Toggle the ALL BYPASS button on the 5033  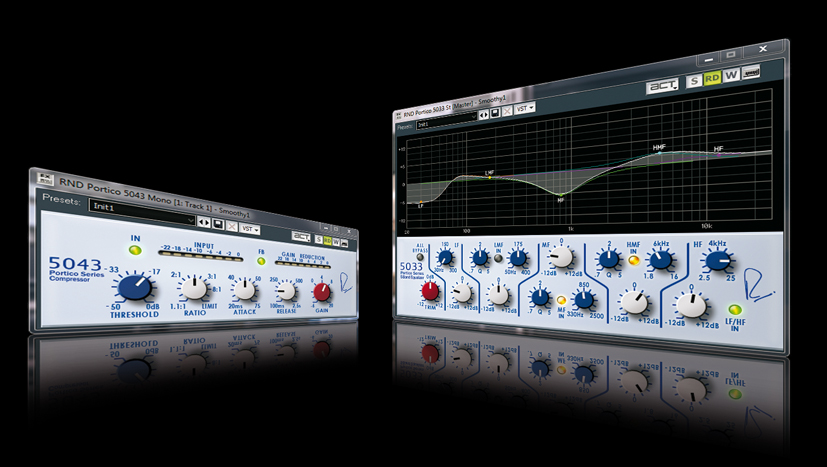pyautogui.click(x=420, y=257)
